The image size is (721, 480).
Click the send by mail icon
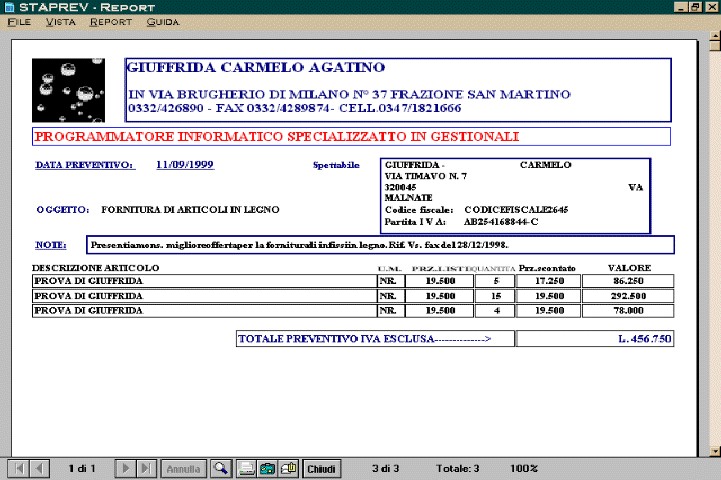pos(289,468)
